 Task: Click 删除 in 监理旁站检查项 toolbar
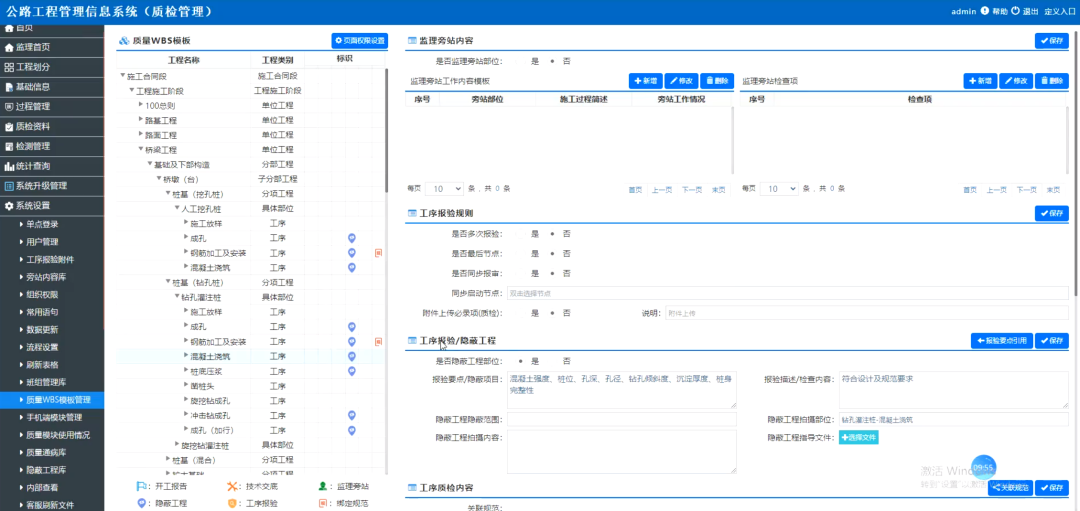coord(1052,81)
